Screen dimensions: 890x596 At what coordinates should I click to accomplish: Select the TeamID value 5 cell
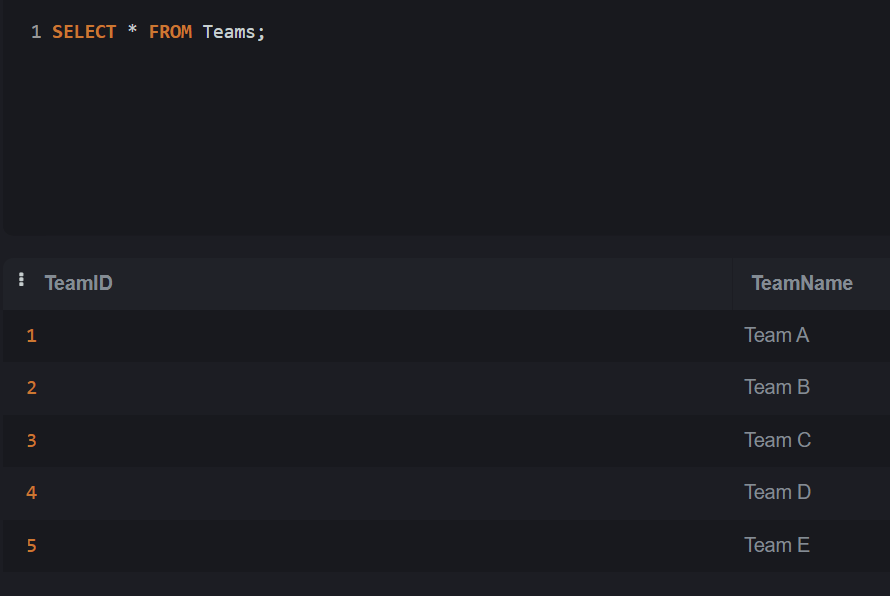coord(368,545)
